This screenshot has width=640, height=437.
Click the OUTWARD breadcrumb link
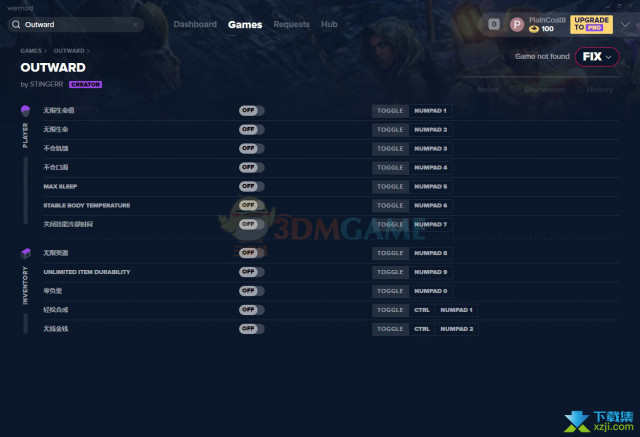pos(69,51)
